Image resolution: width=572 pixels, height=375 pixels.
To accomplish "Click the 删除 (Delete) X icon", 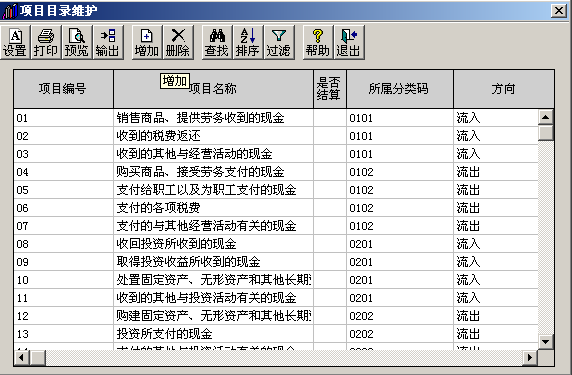I will click(x=178, y=42).
